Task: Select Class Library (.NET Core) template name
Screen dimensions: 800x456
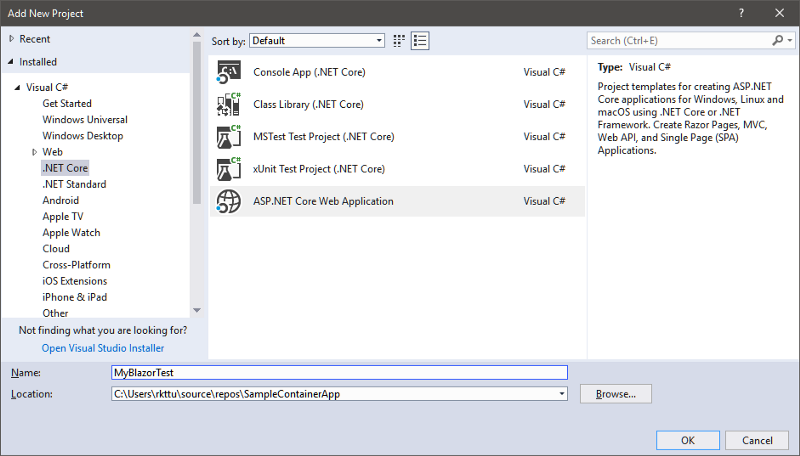Action: (x=308, y=104)
